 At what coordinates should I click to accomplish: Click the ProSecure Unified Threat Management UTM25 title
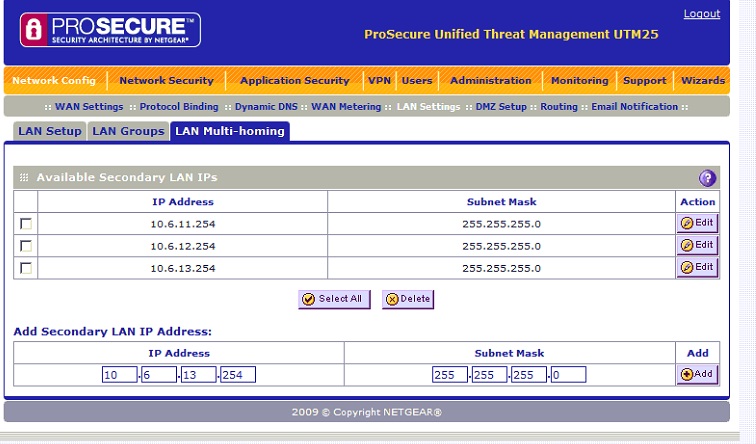pos(511,34)
